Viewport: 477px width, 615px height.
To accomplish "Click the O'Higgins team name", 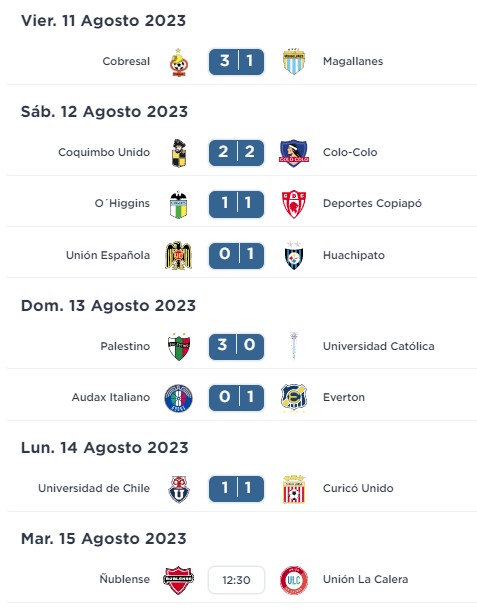I will click(x=122, y=203).
